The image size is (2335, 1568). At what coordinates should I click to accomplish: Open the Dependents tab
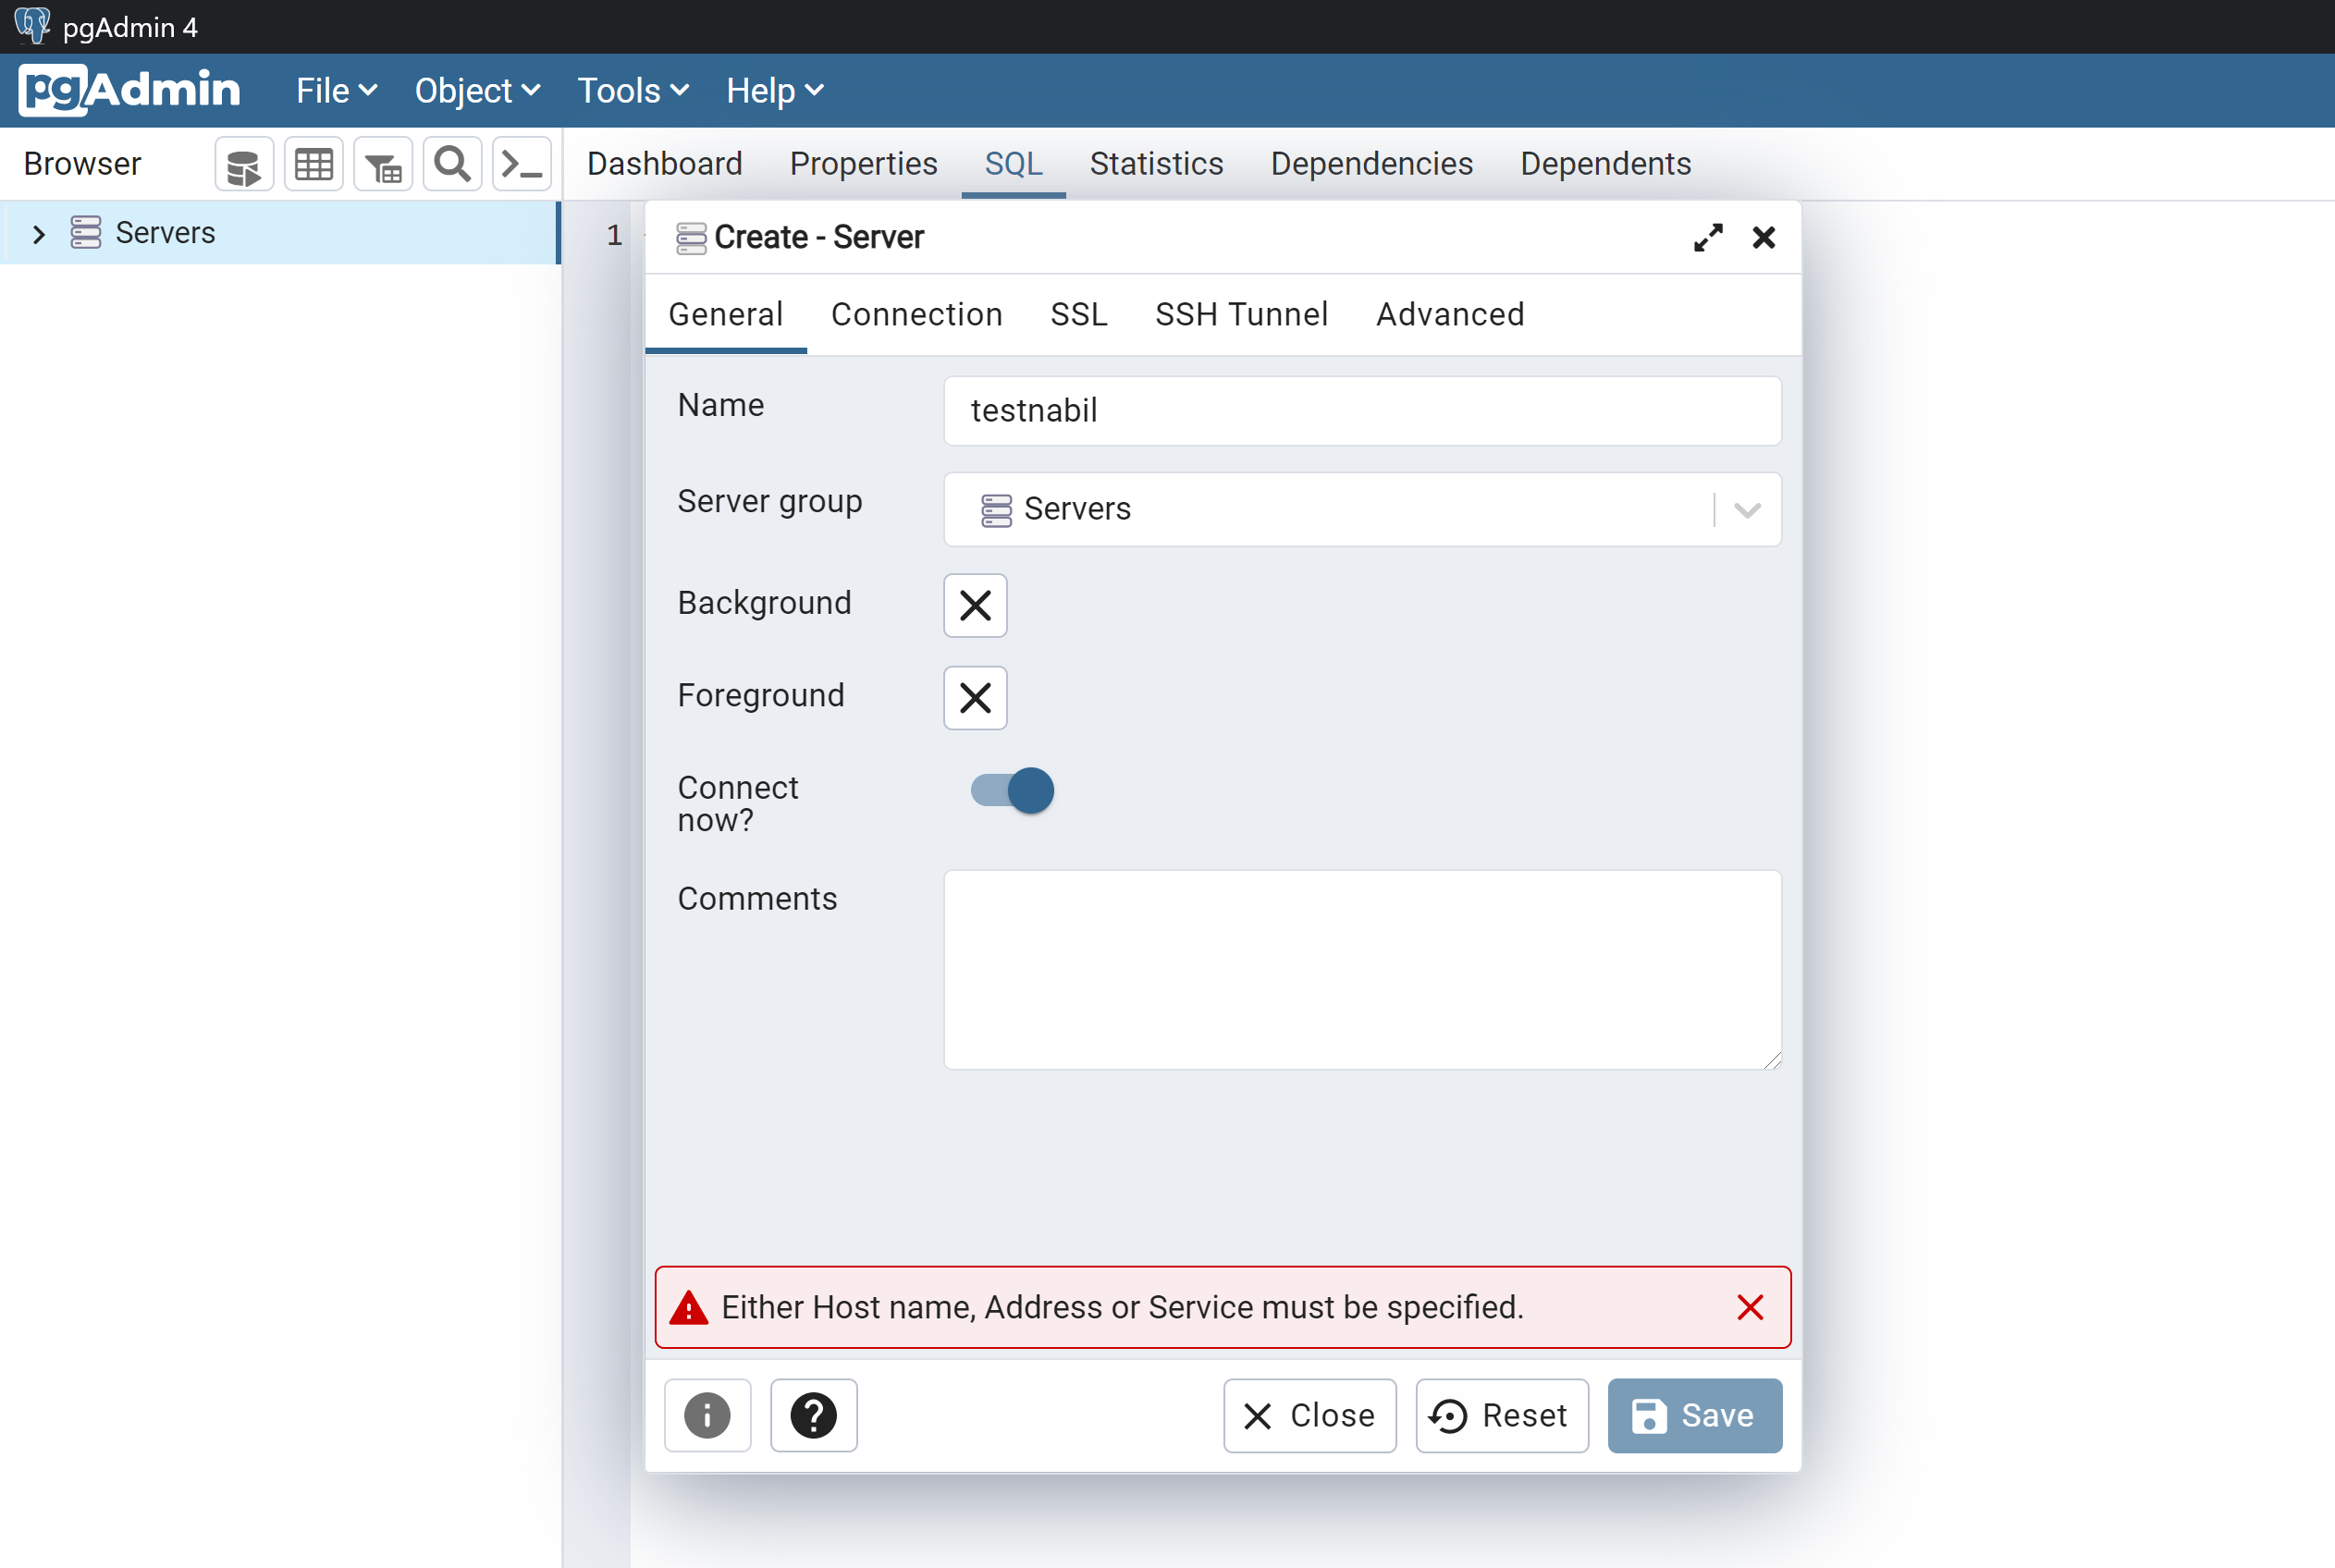(x=1606, y=164)
